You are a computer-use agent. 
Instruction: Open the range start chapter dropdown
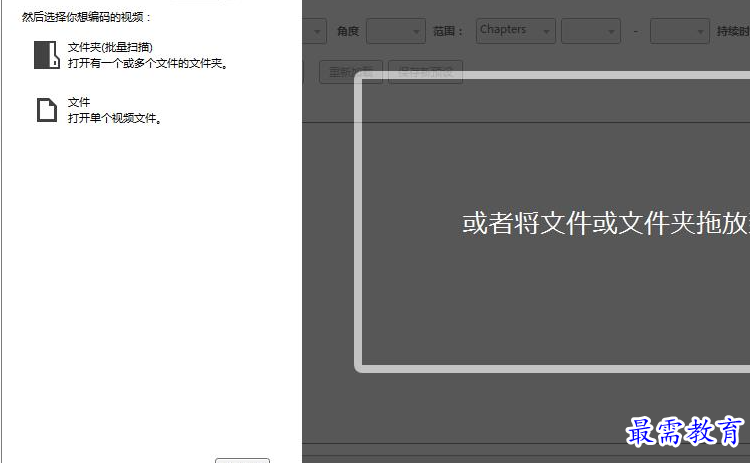coord(591,31)
